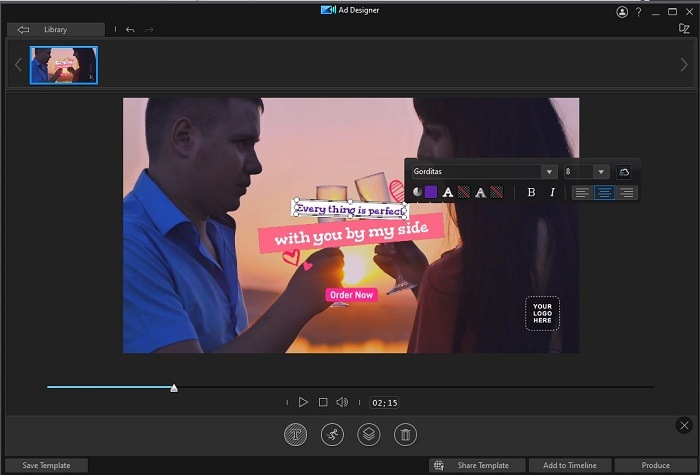Image resolution: width=700 pixels, height=475 pixels.
Task: Select the ad scene thumbnail
Action: (x=64, y=65)
